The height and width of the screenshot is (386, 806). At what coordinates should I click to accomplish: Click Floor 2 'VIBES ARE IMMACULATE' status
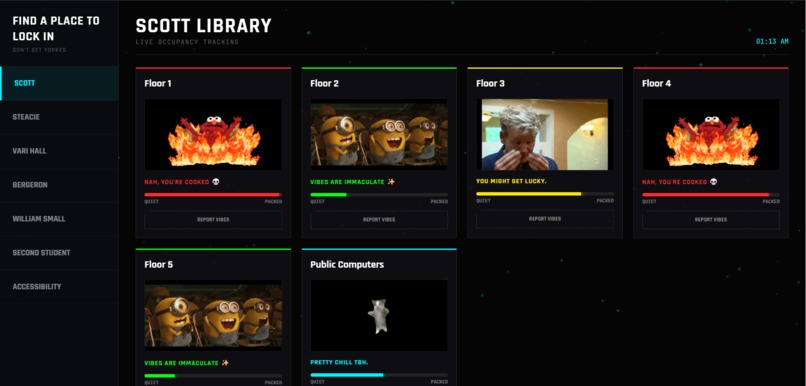[347, 182]
